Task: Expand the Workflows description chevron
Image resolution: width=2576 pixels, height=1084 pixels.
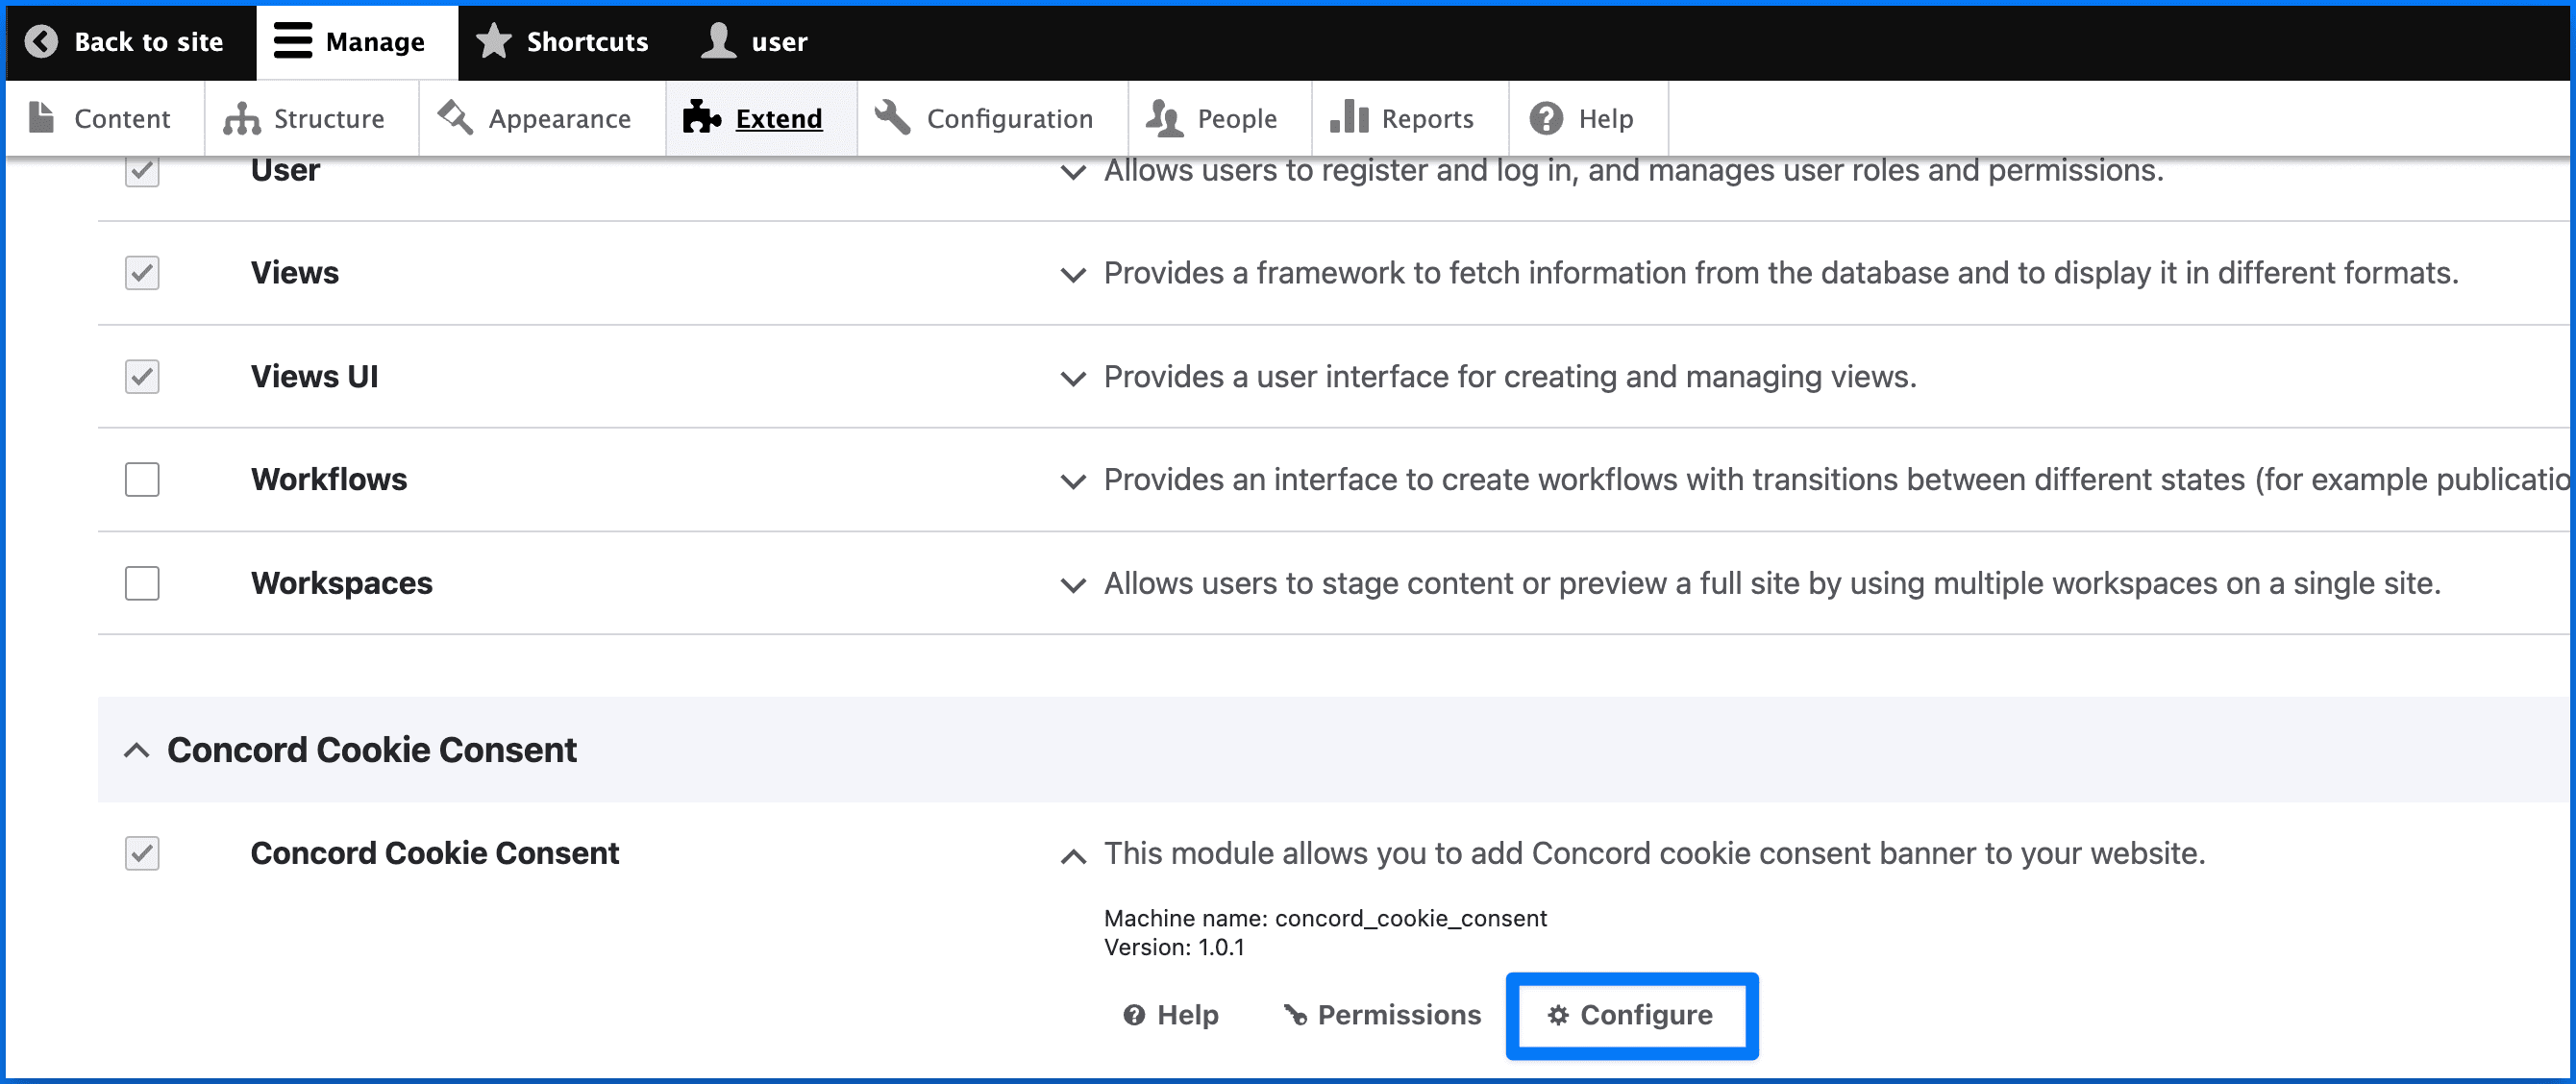Action: point(1073,481)
